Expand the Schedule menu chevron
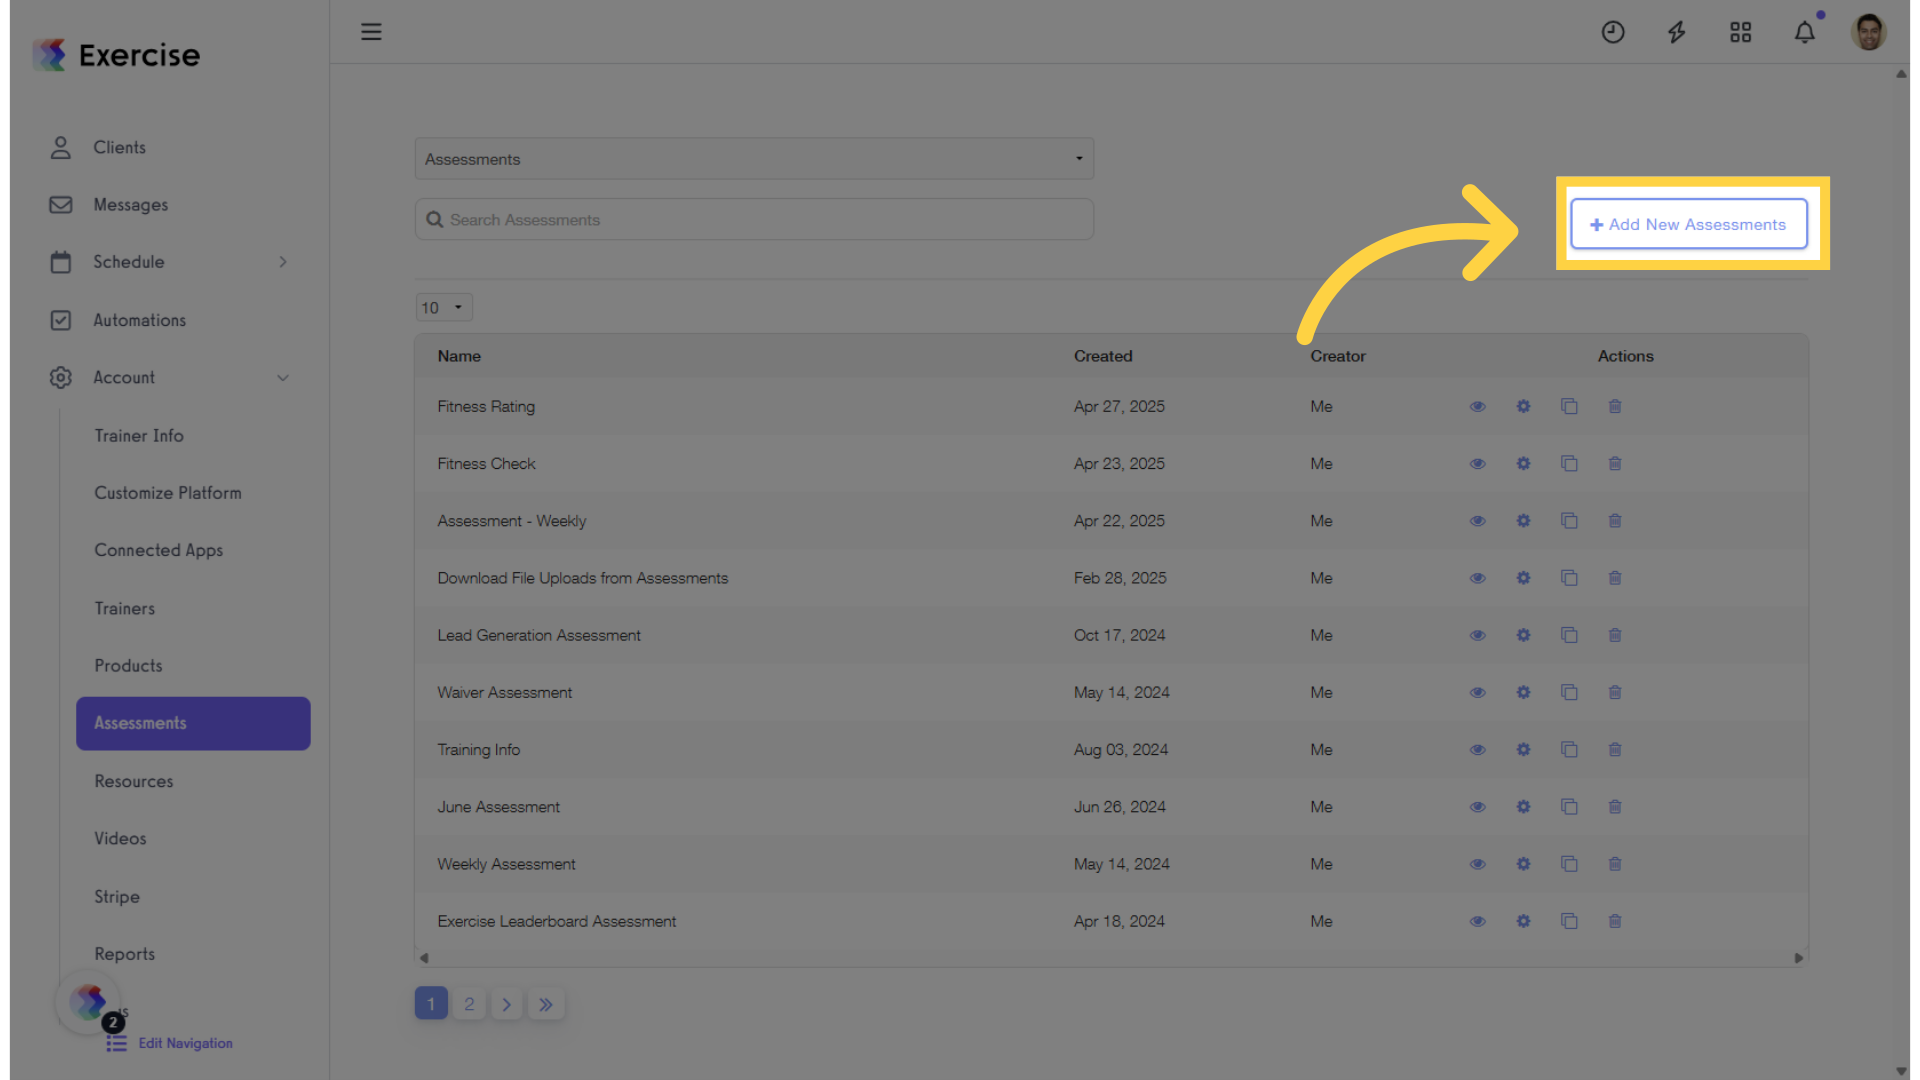1920x1080 pixels. pos(283,262)
